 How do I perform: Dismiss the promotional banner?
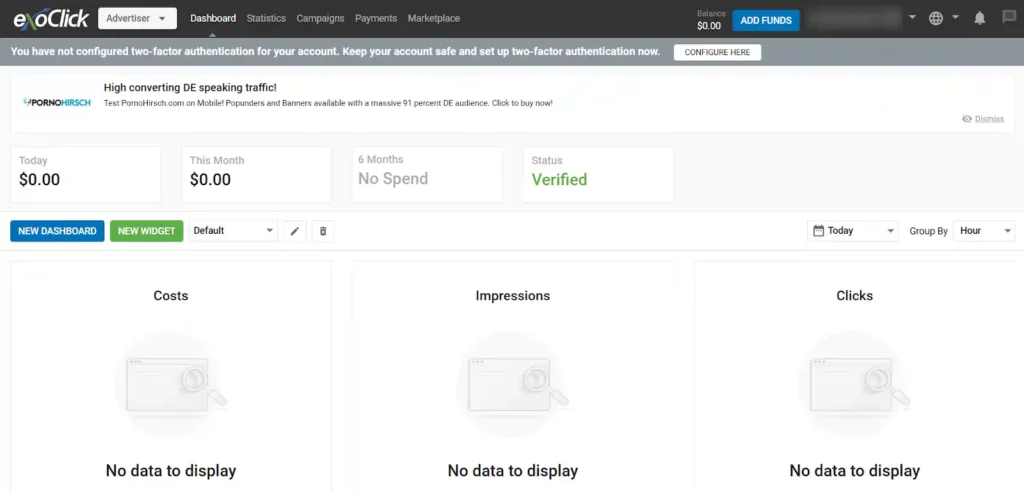click(989, 119)
